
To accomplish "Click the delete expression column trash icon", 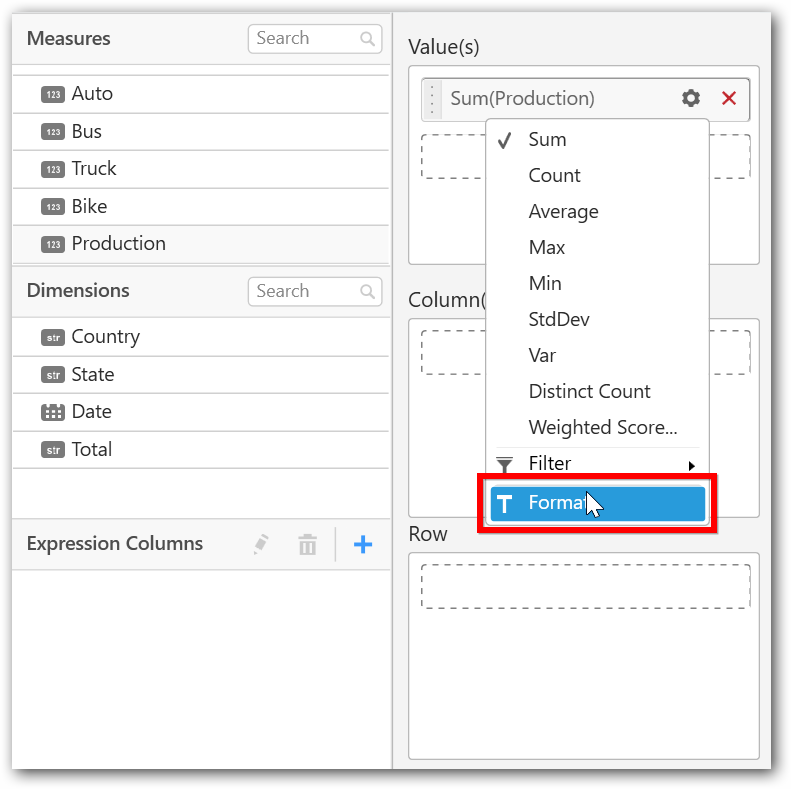I will (307, 545).
